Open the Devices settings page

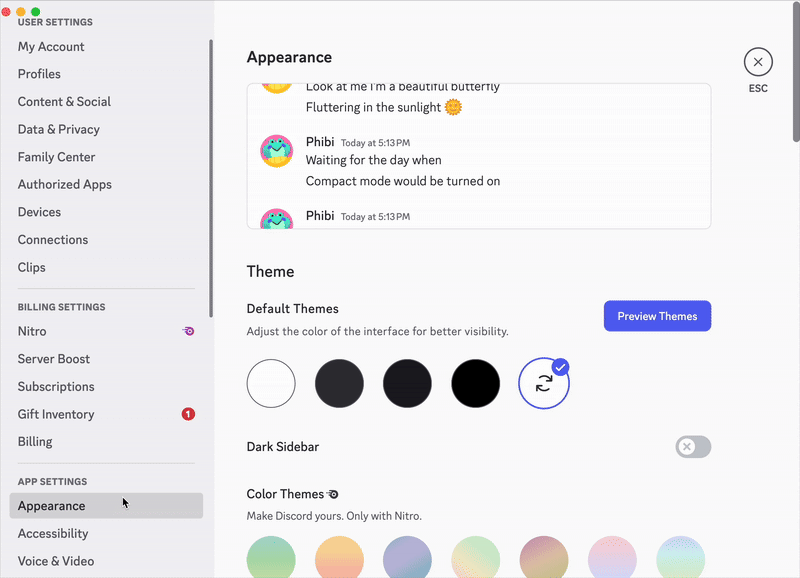[106, 212]
